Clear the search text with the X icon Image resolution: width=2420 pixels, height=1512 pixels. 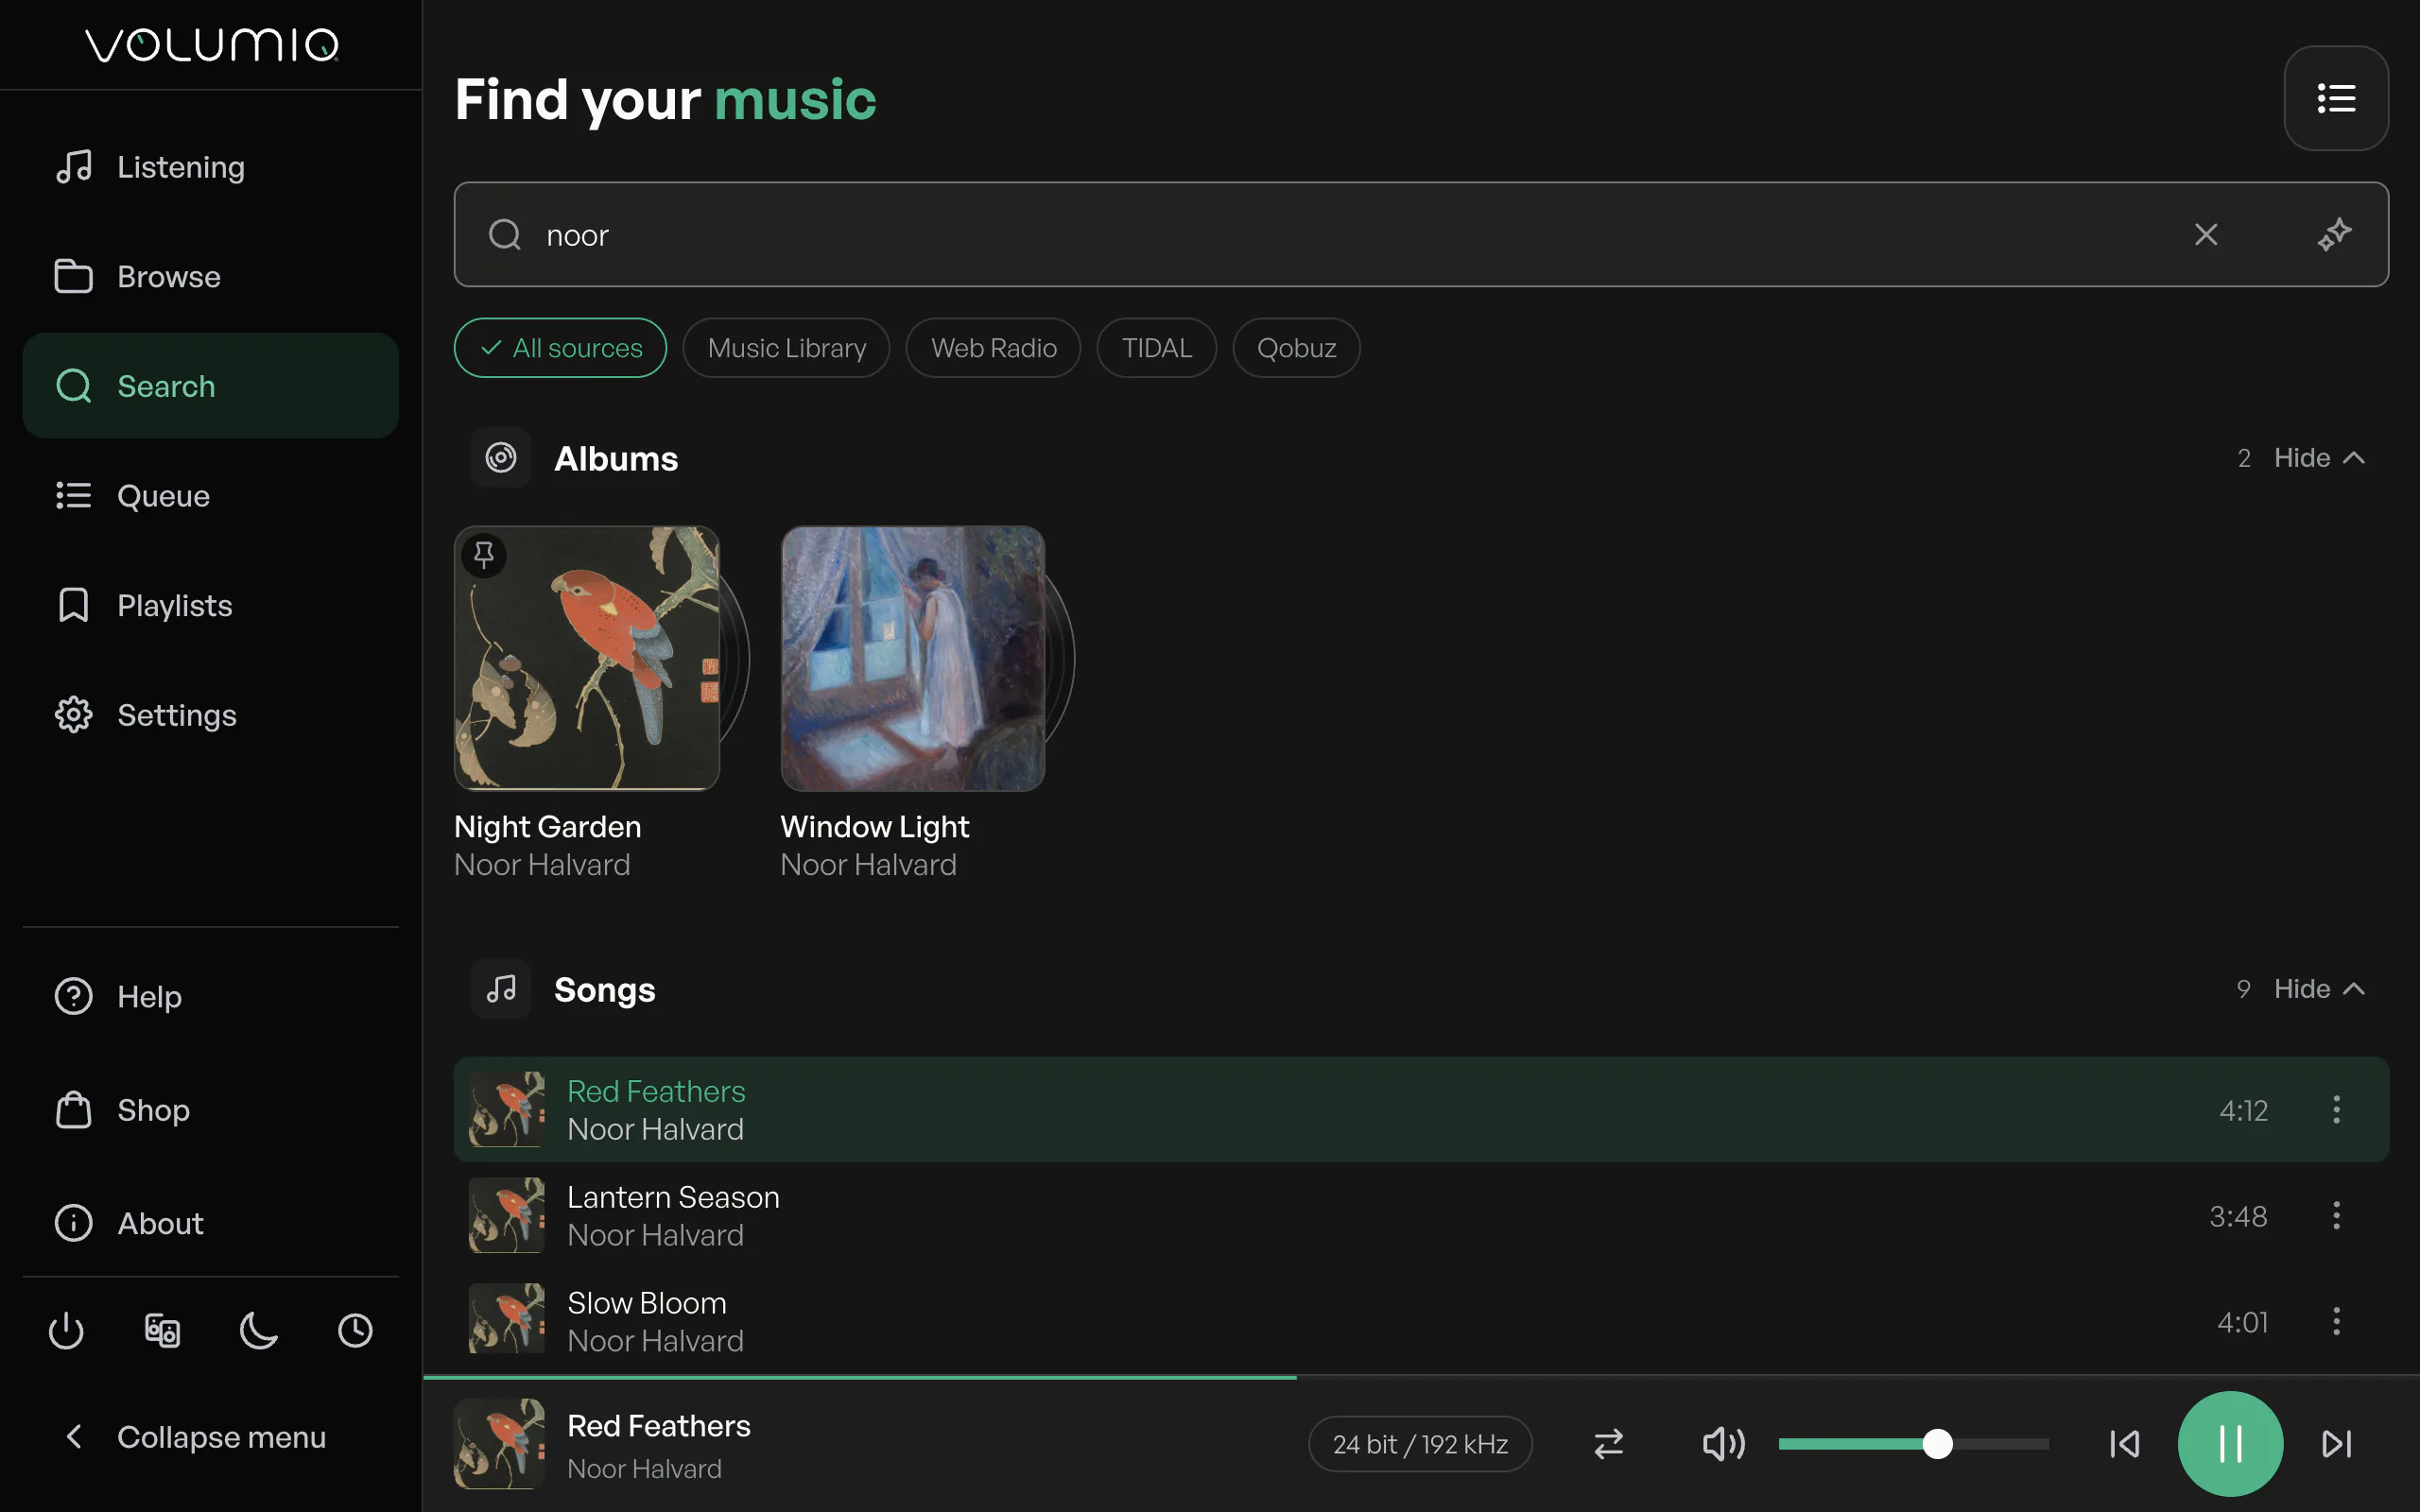pos(2205,235)
